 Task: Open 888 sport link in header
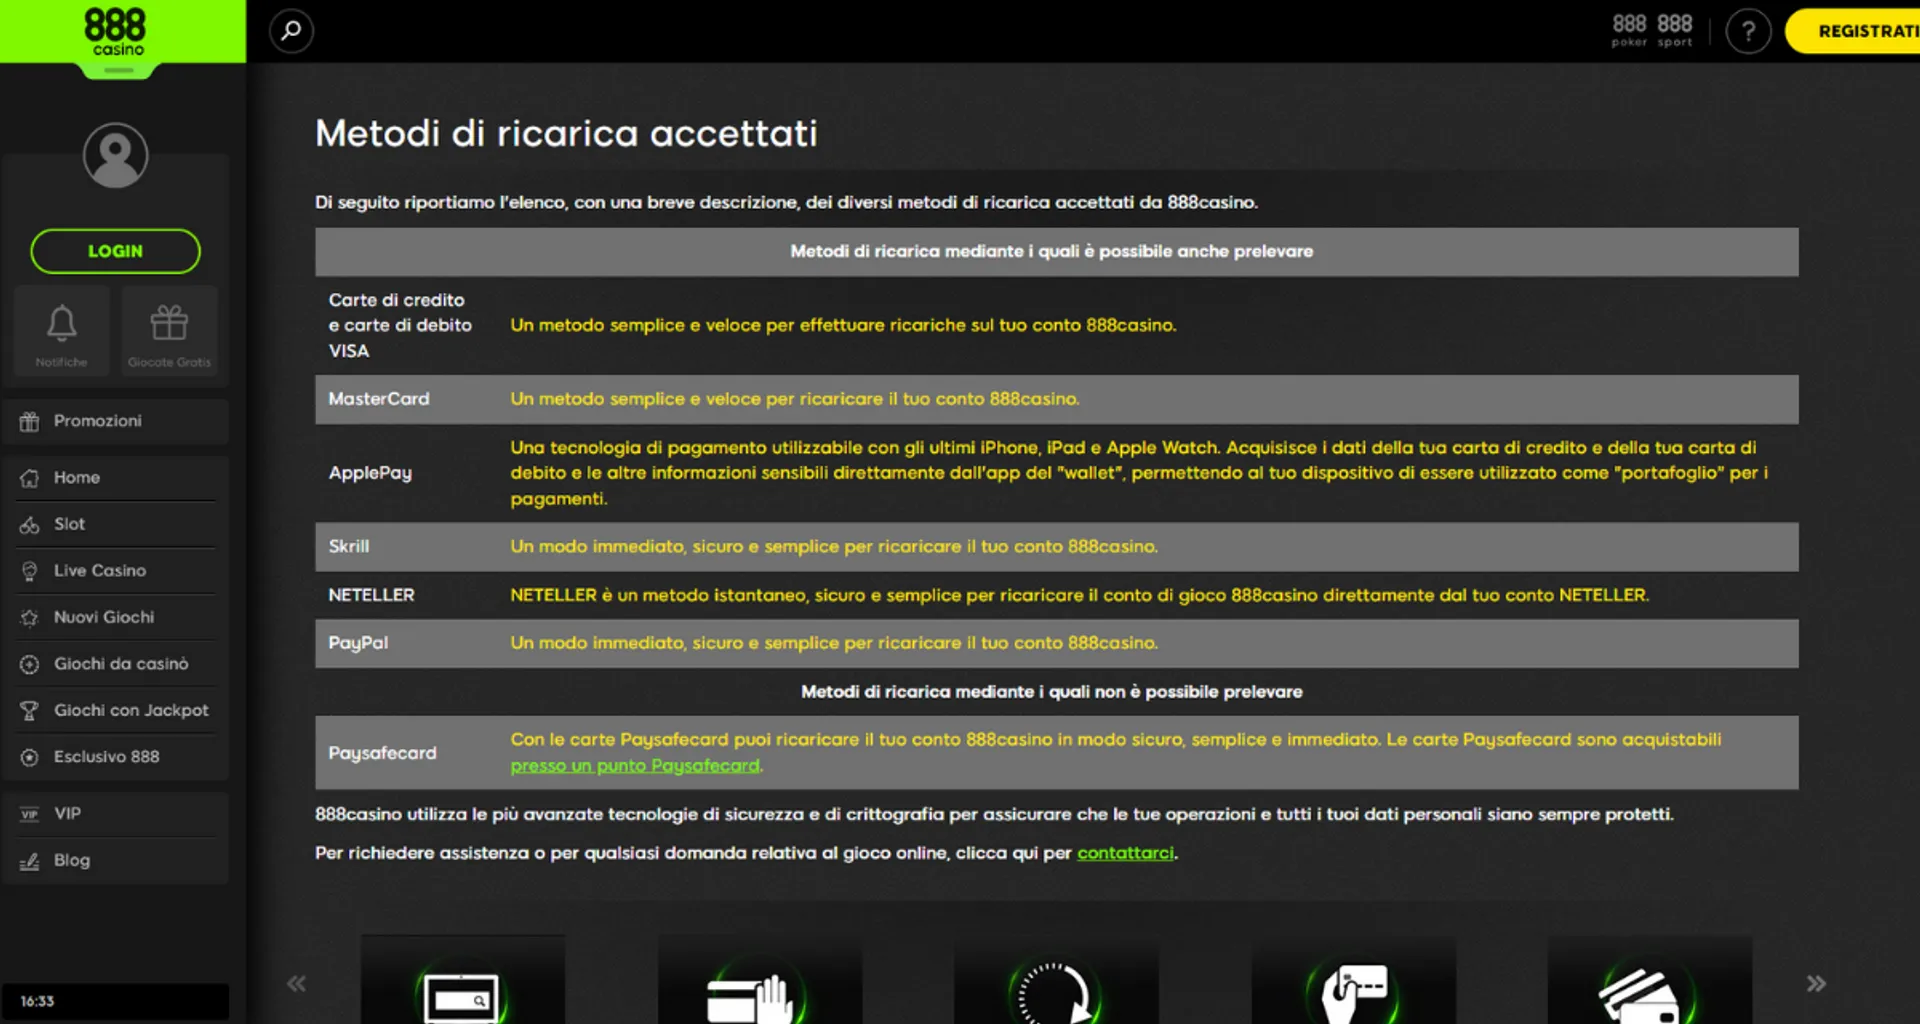1675,30
